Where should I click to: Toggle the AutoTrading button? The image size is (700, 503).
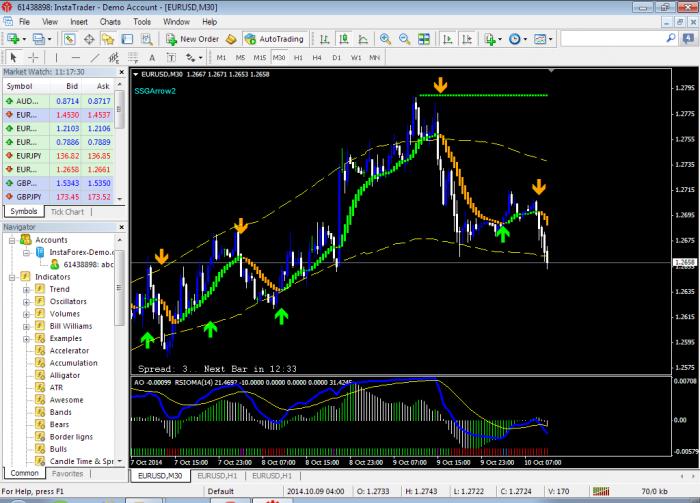coord(274,39)
